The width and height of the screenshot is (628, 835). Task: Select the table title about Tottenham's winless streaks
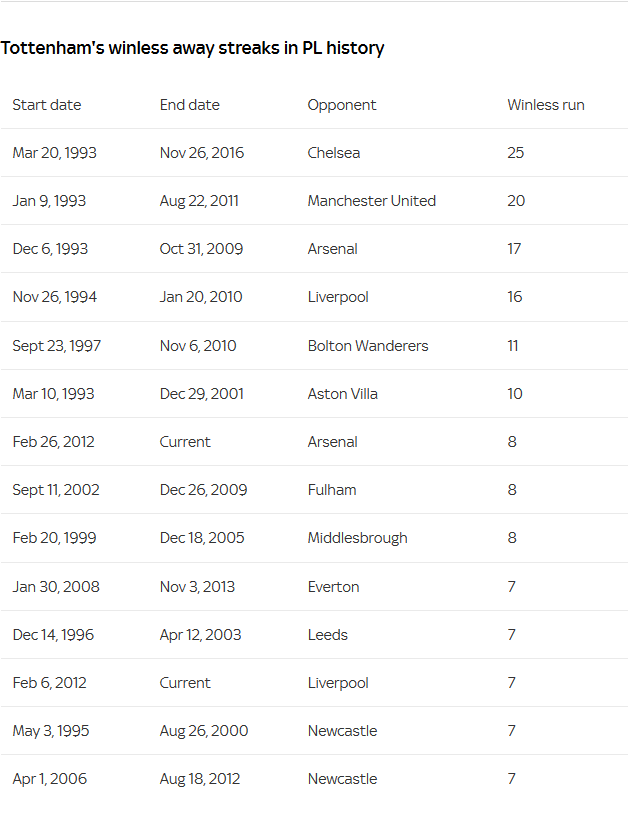[x=193, y=48]
